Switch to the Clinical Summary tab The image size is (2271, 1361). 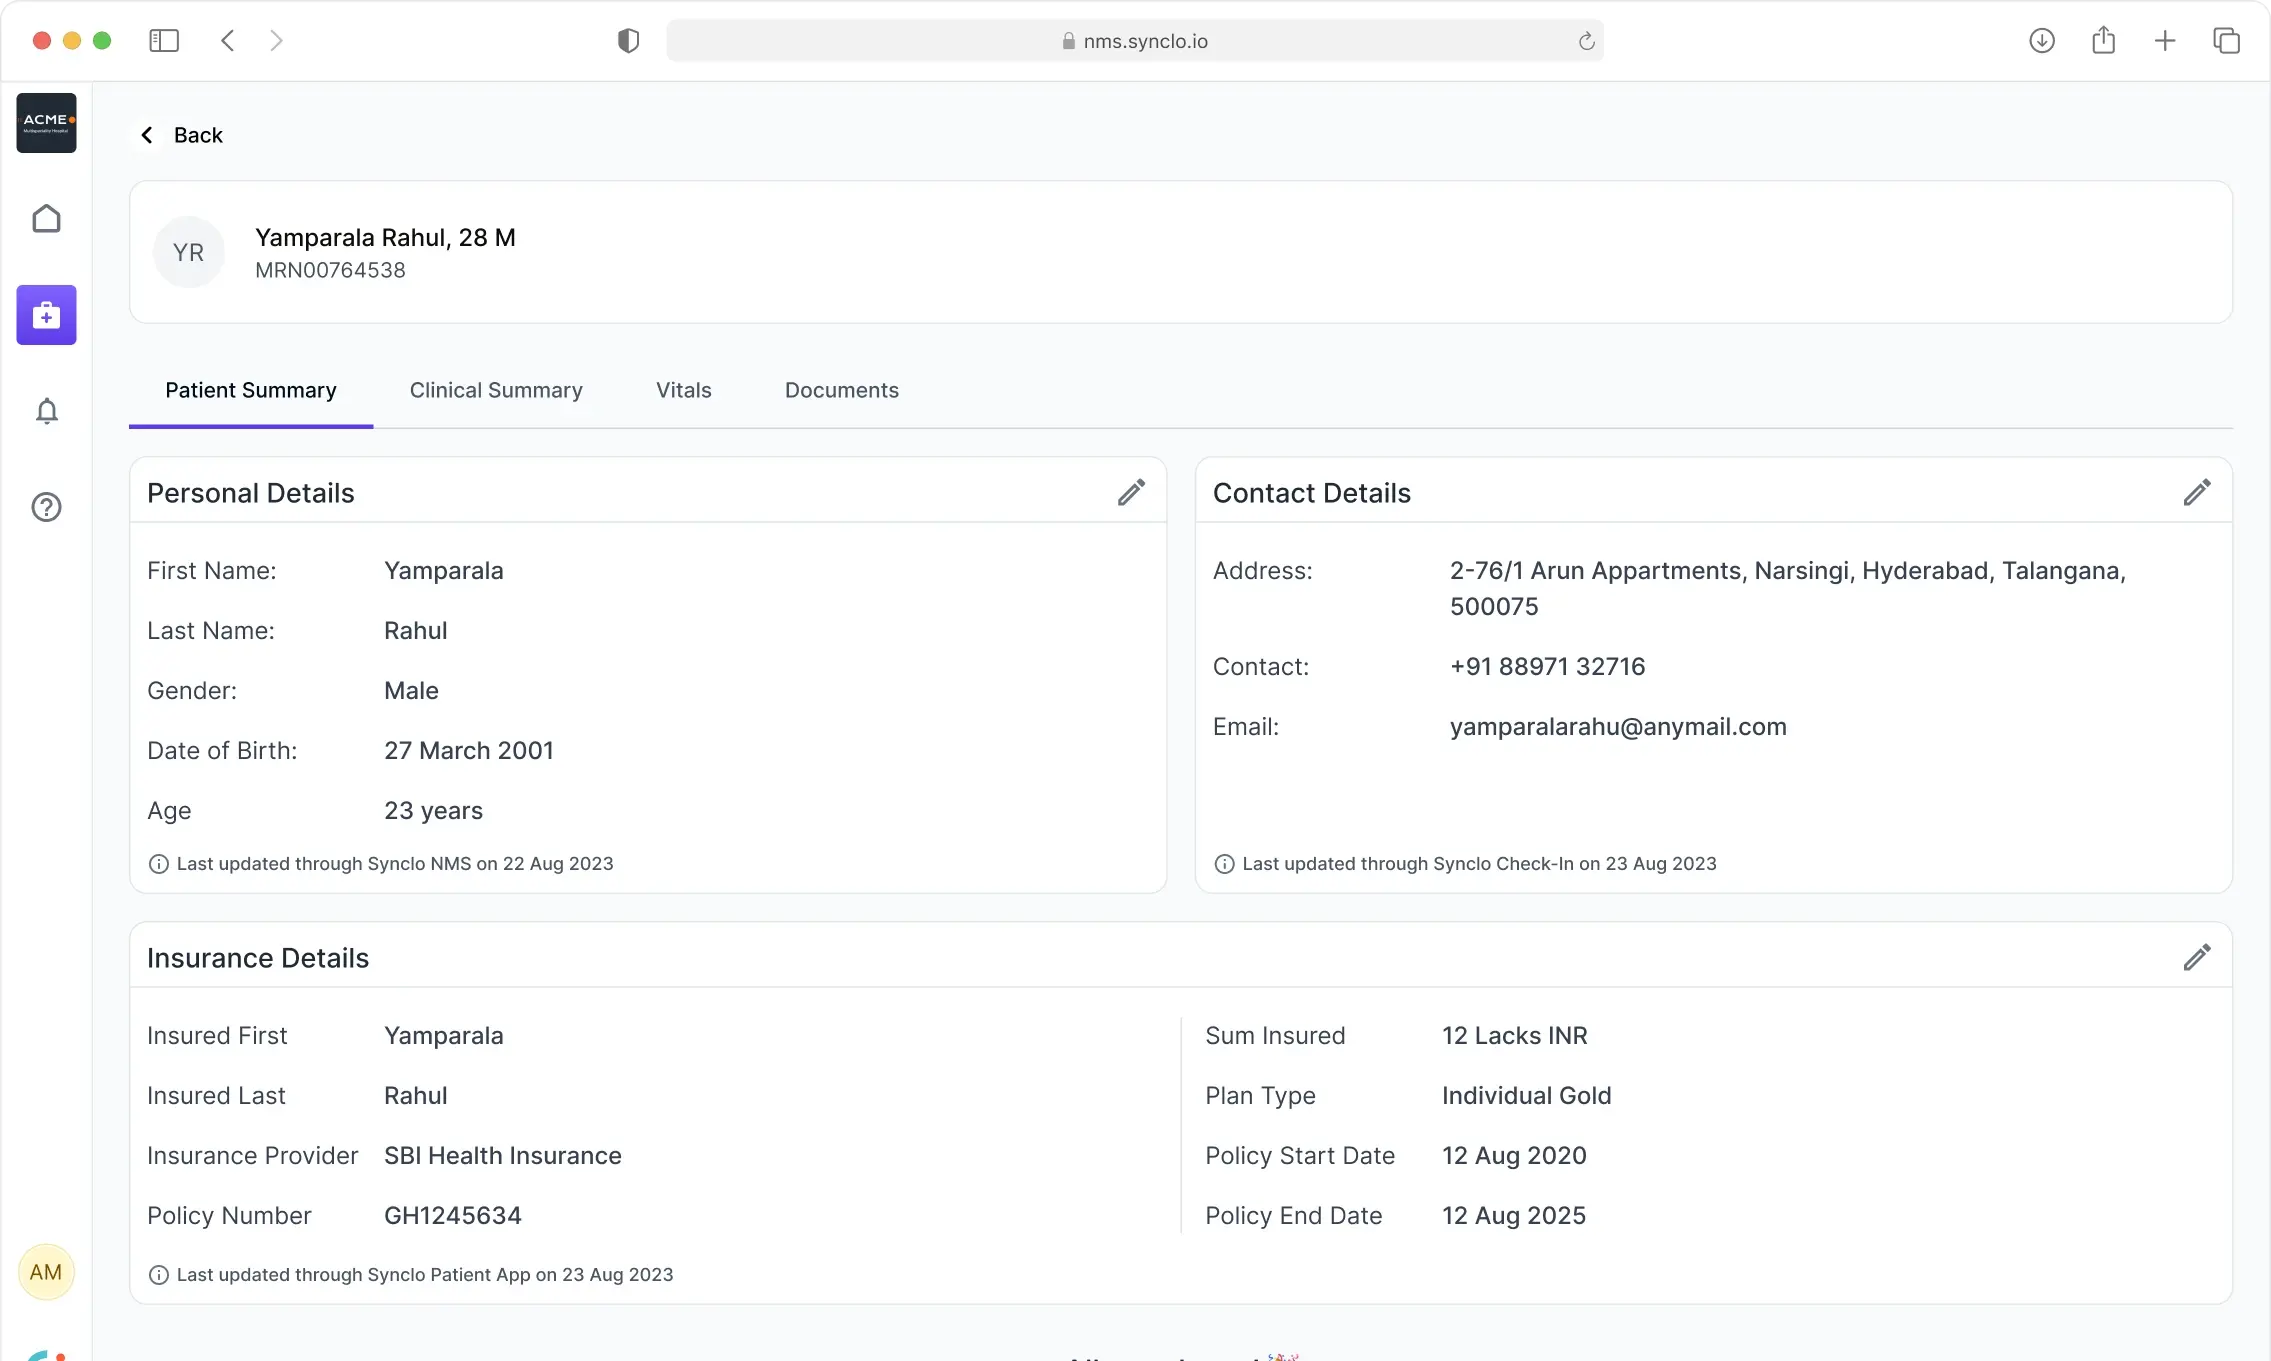[x=496, y=390]
